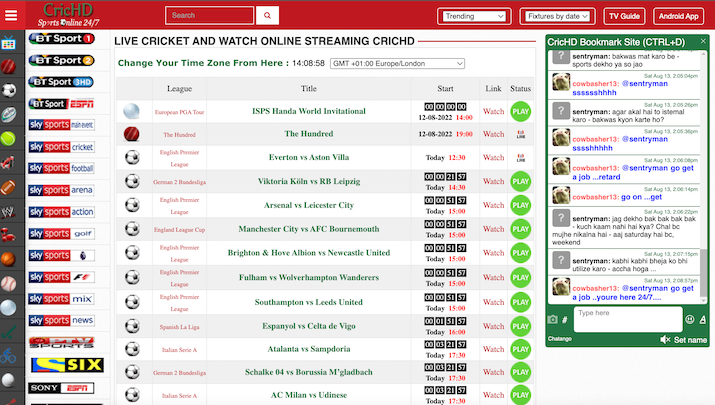Open the emoji smiley picker in chat

point(690,320)
